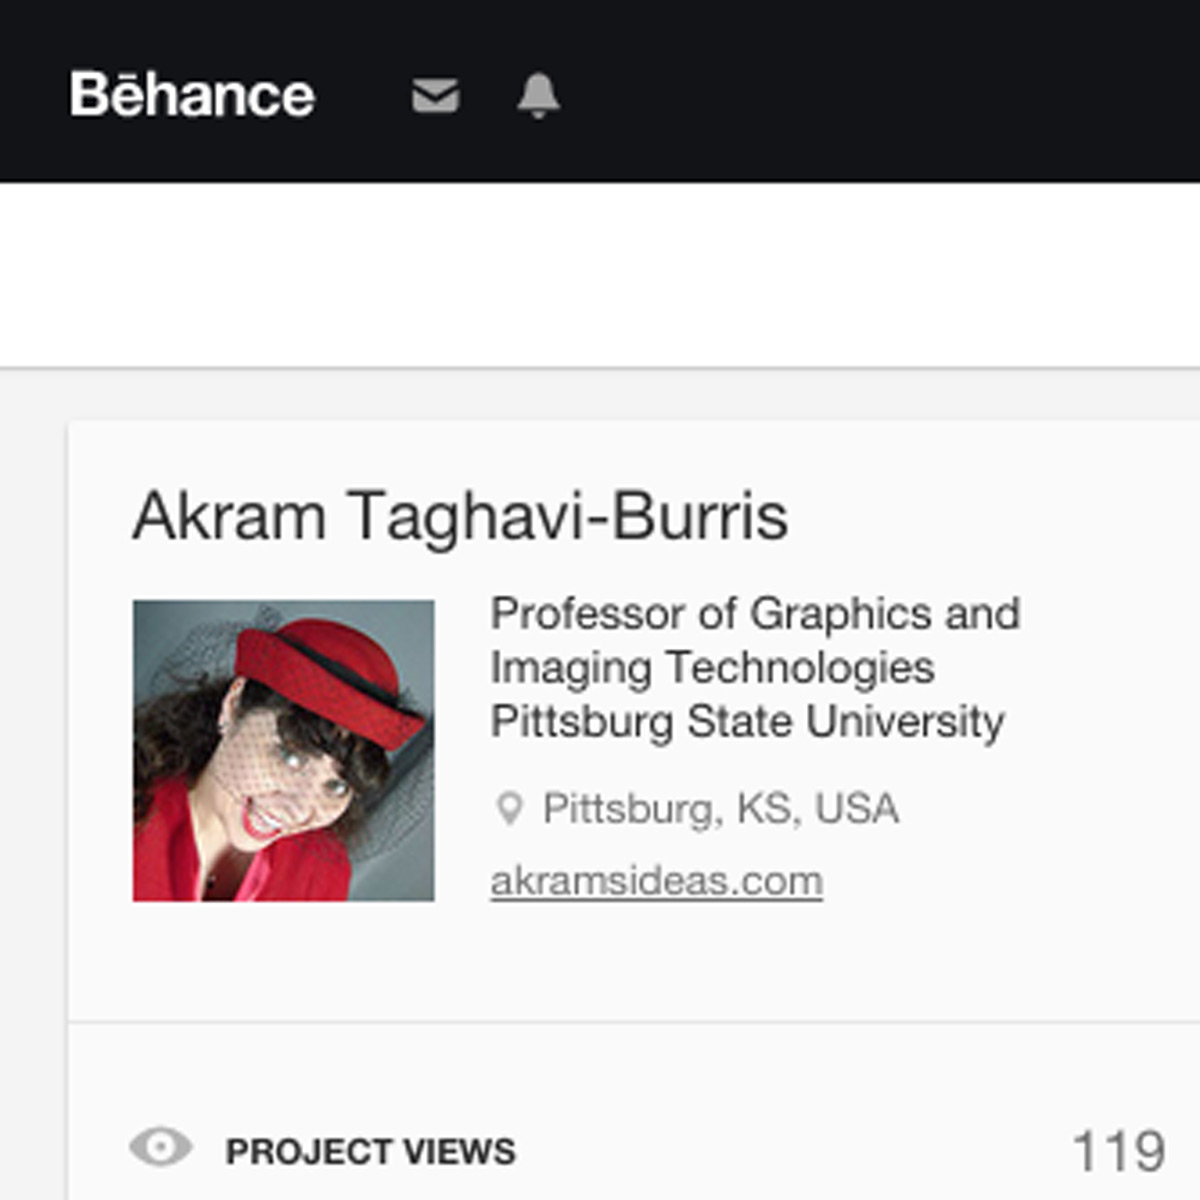
Task: Click the 119 project views count
Action: 1119,1151
